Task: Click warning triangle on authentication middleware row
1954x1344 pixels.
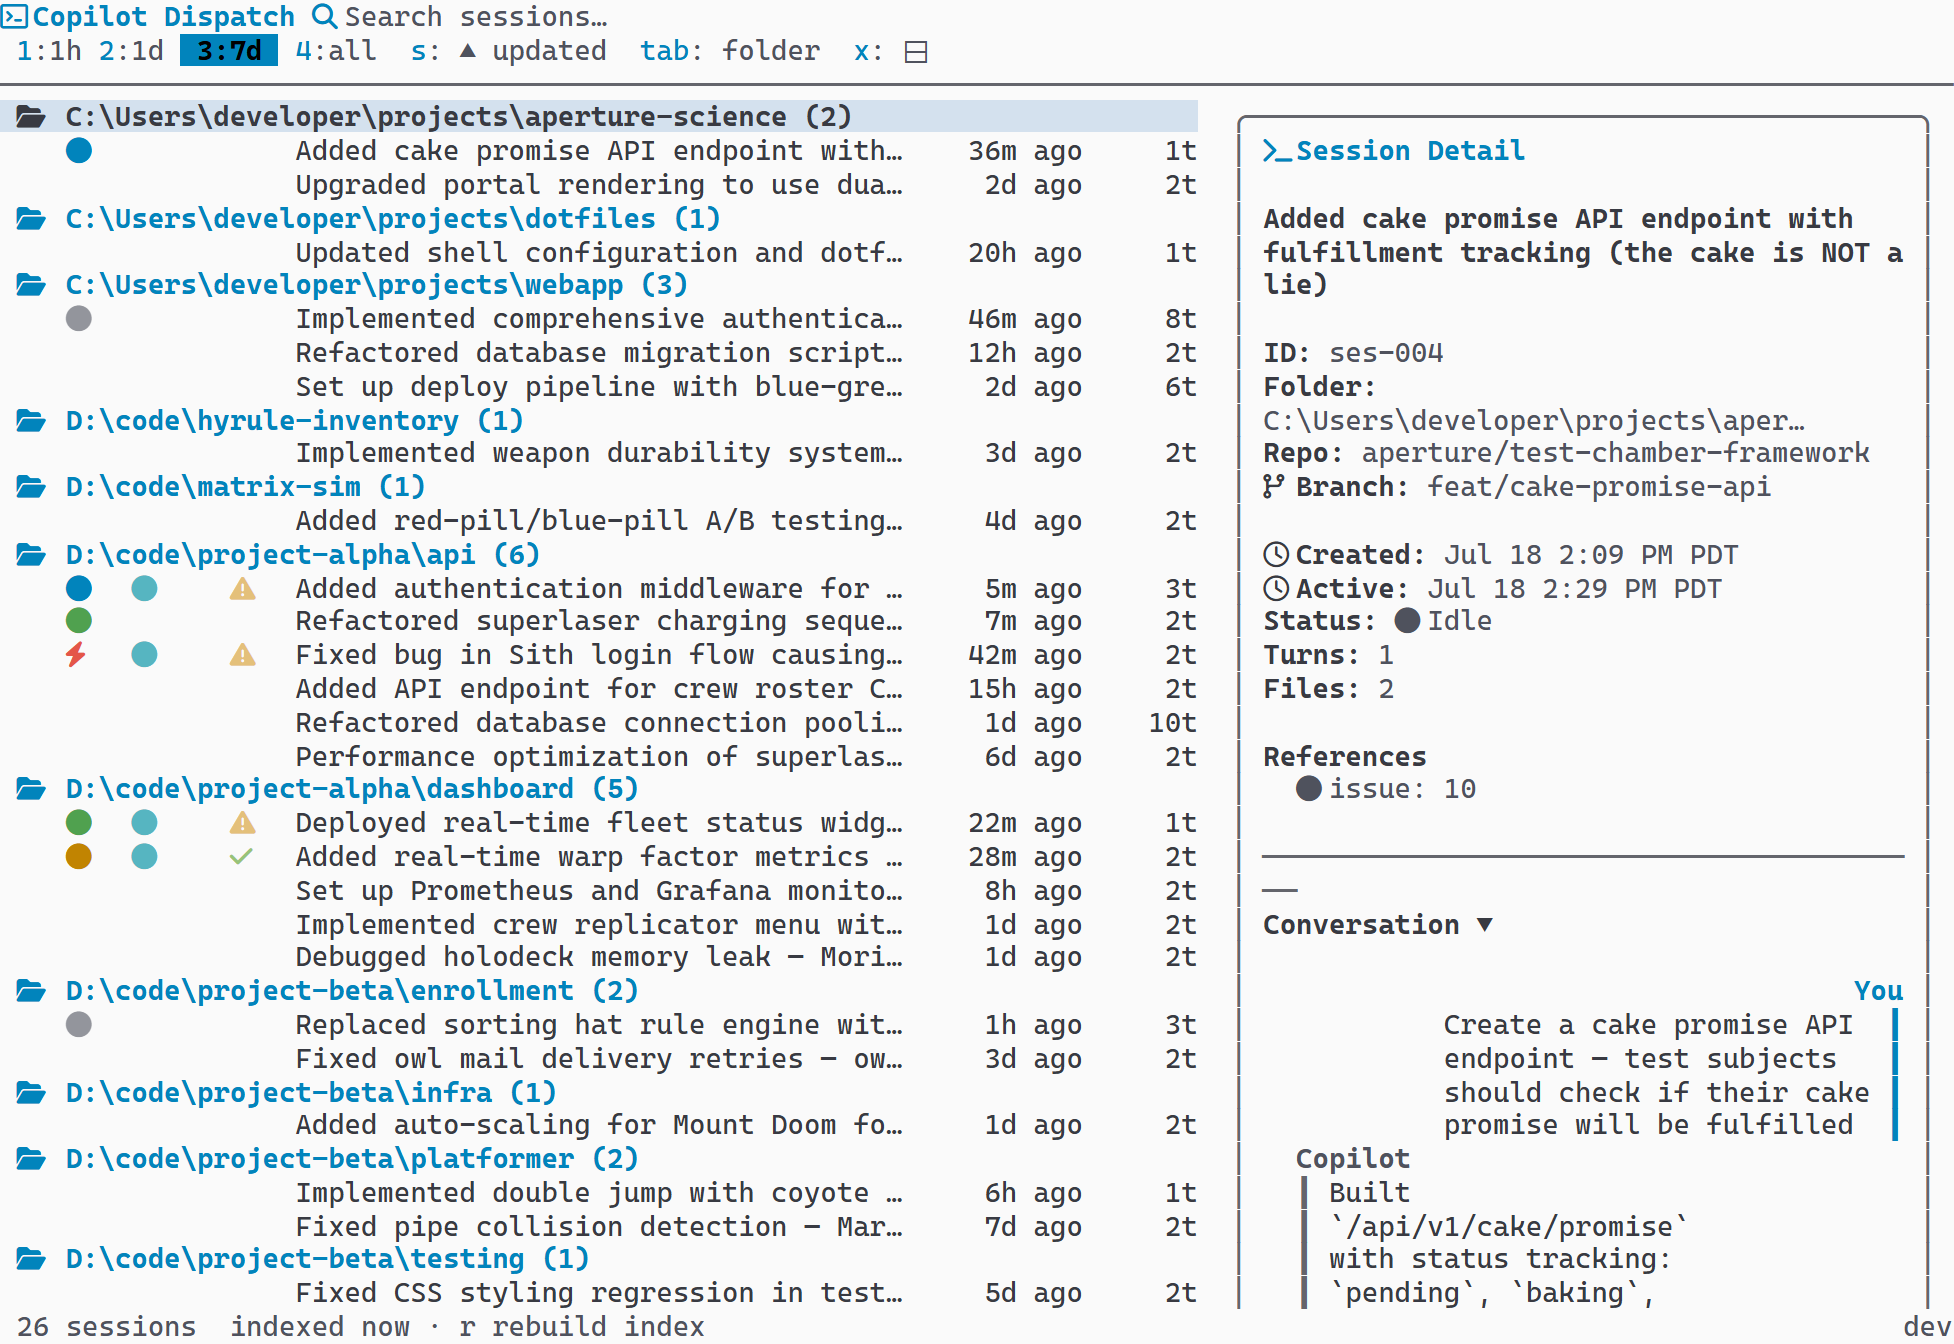Action: pos(242,588)
